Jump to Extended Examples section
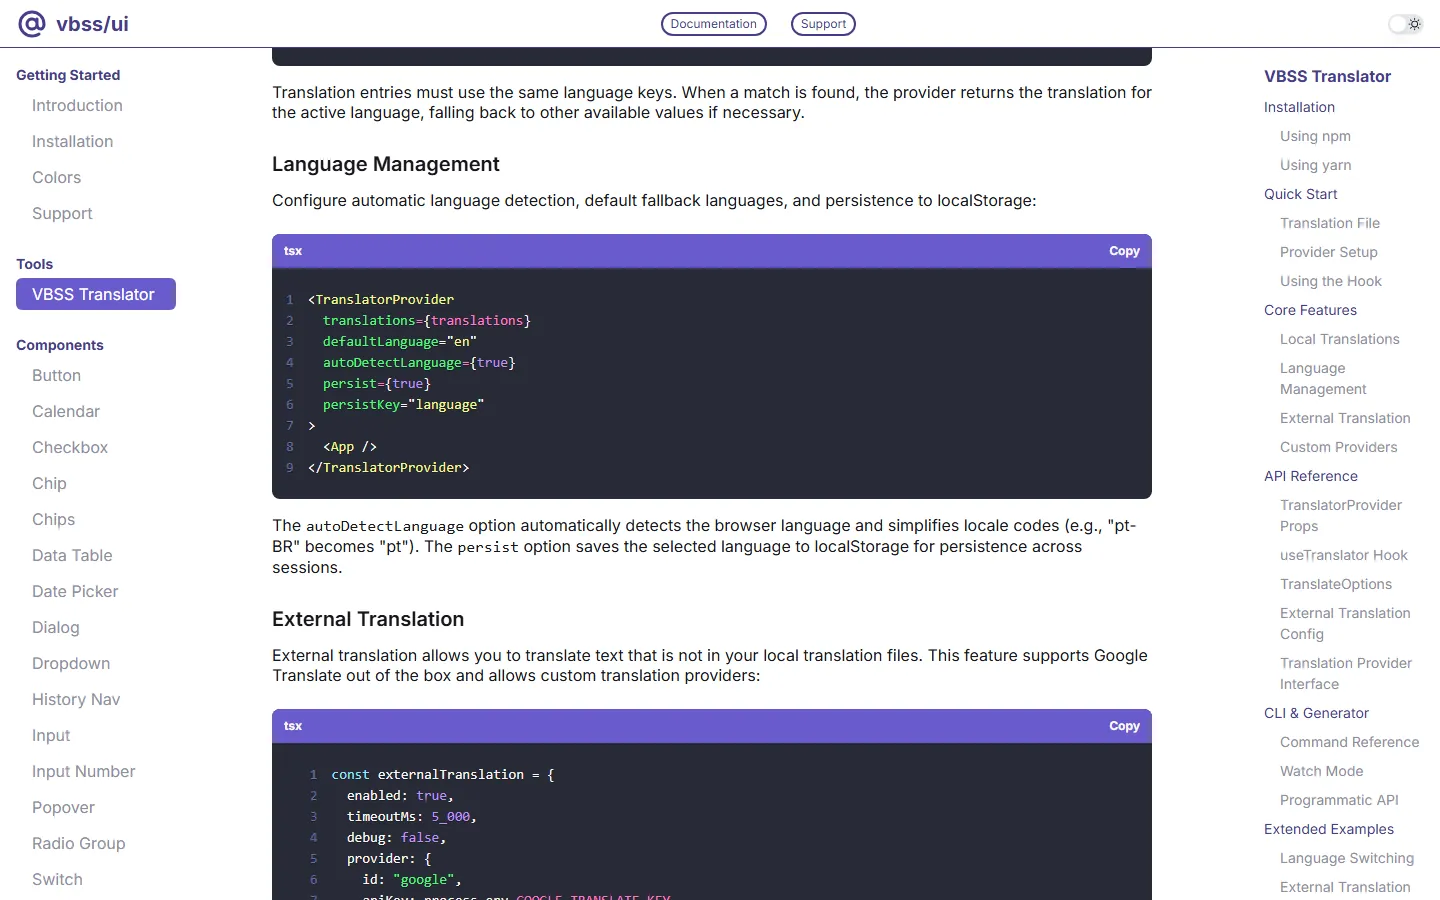Viewport: 1440px width, 900px height. (x=1329, y=829)
